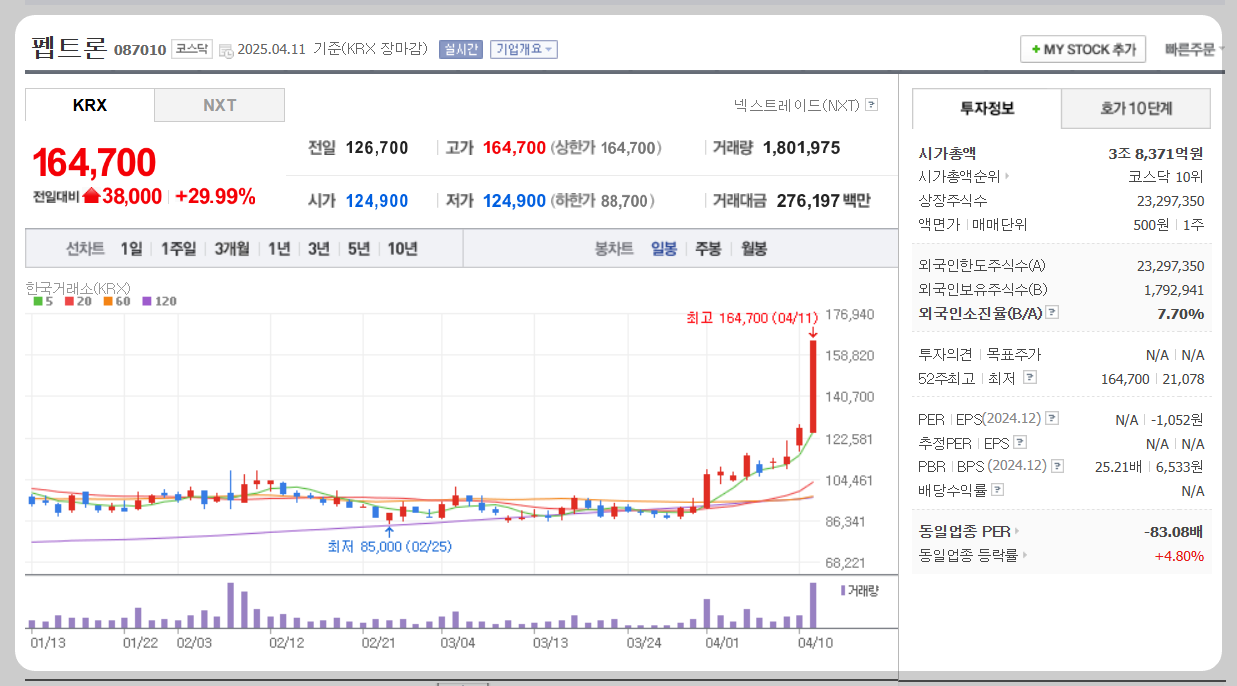Viewport: 1237px width, 686px height.
Task: Click the calendar icon before 2025.04.11
Action: pyautogui.click(x=224, y=50)
